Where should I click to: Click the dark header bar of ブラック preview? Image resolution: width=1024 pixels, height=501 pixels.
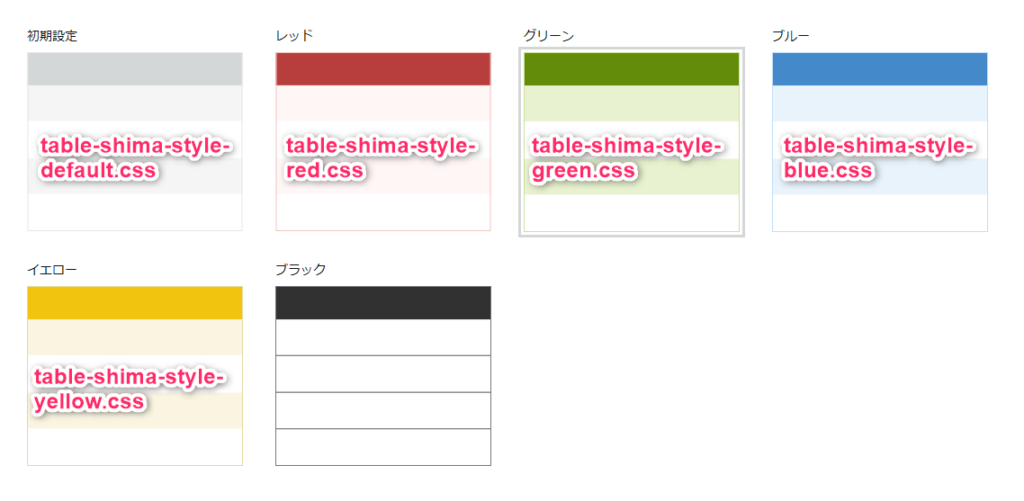coord(383,303)
